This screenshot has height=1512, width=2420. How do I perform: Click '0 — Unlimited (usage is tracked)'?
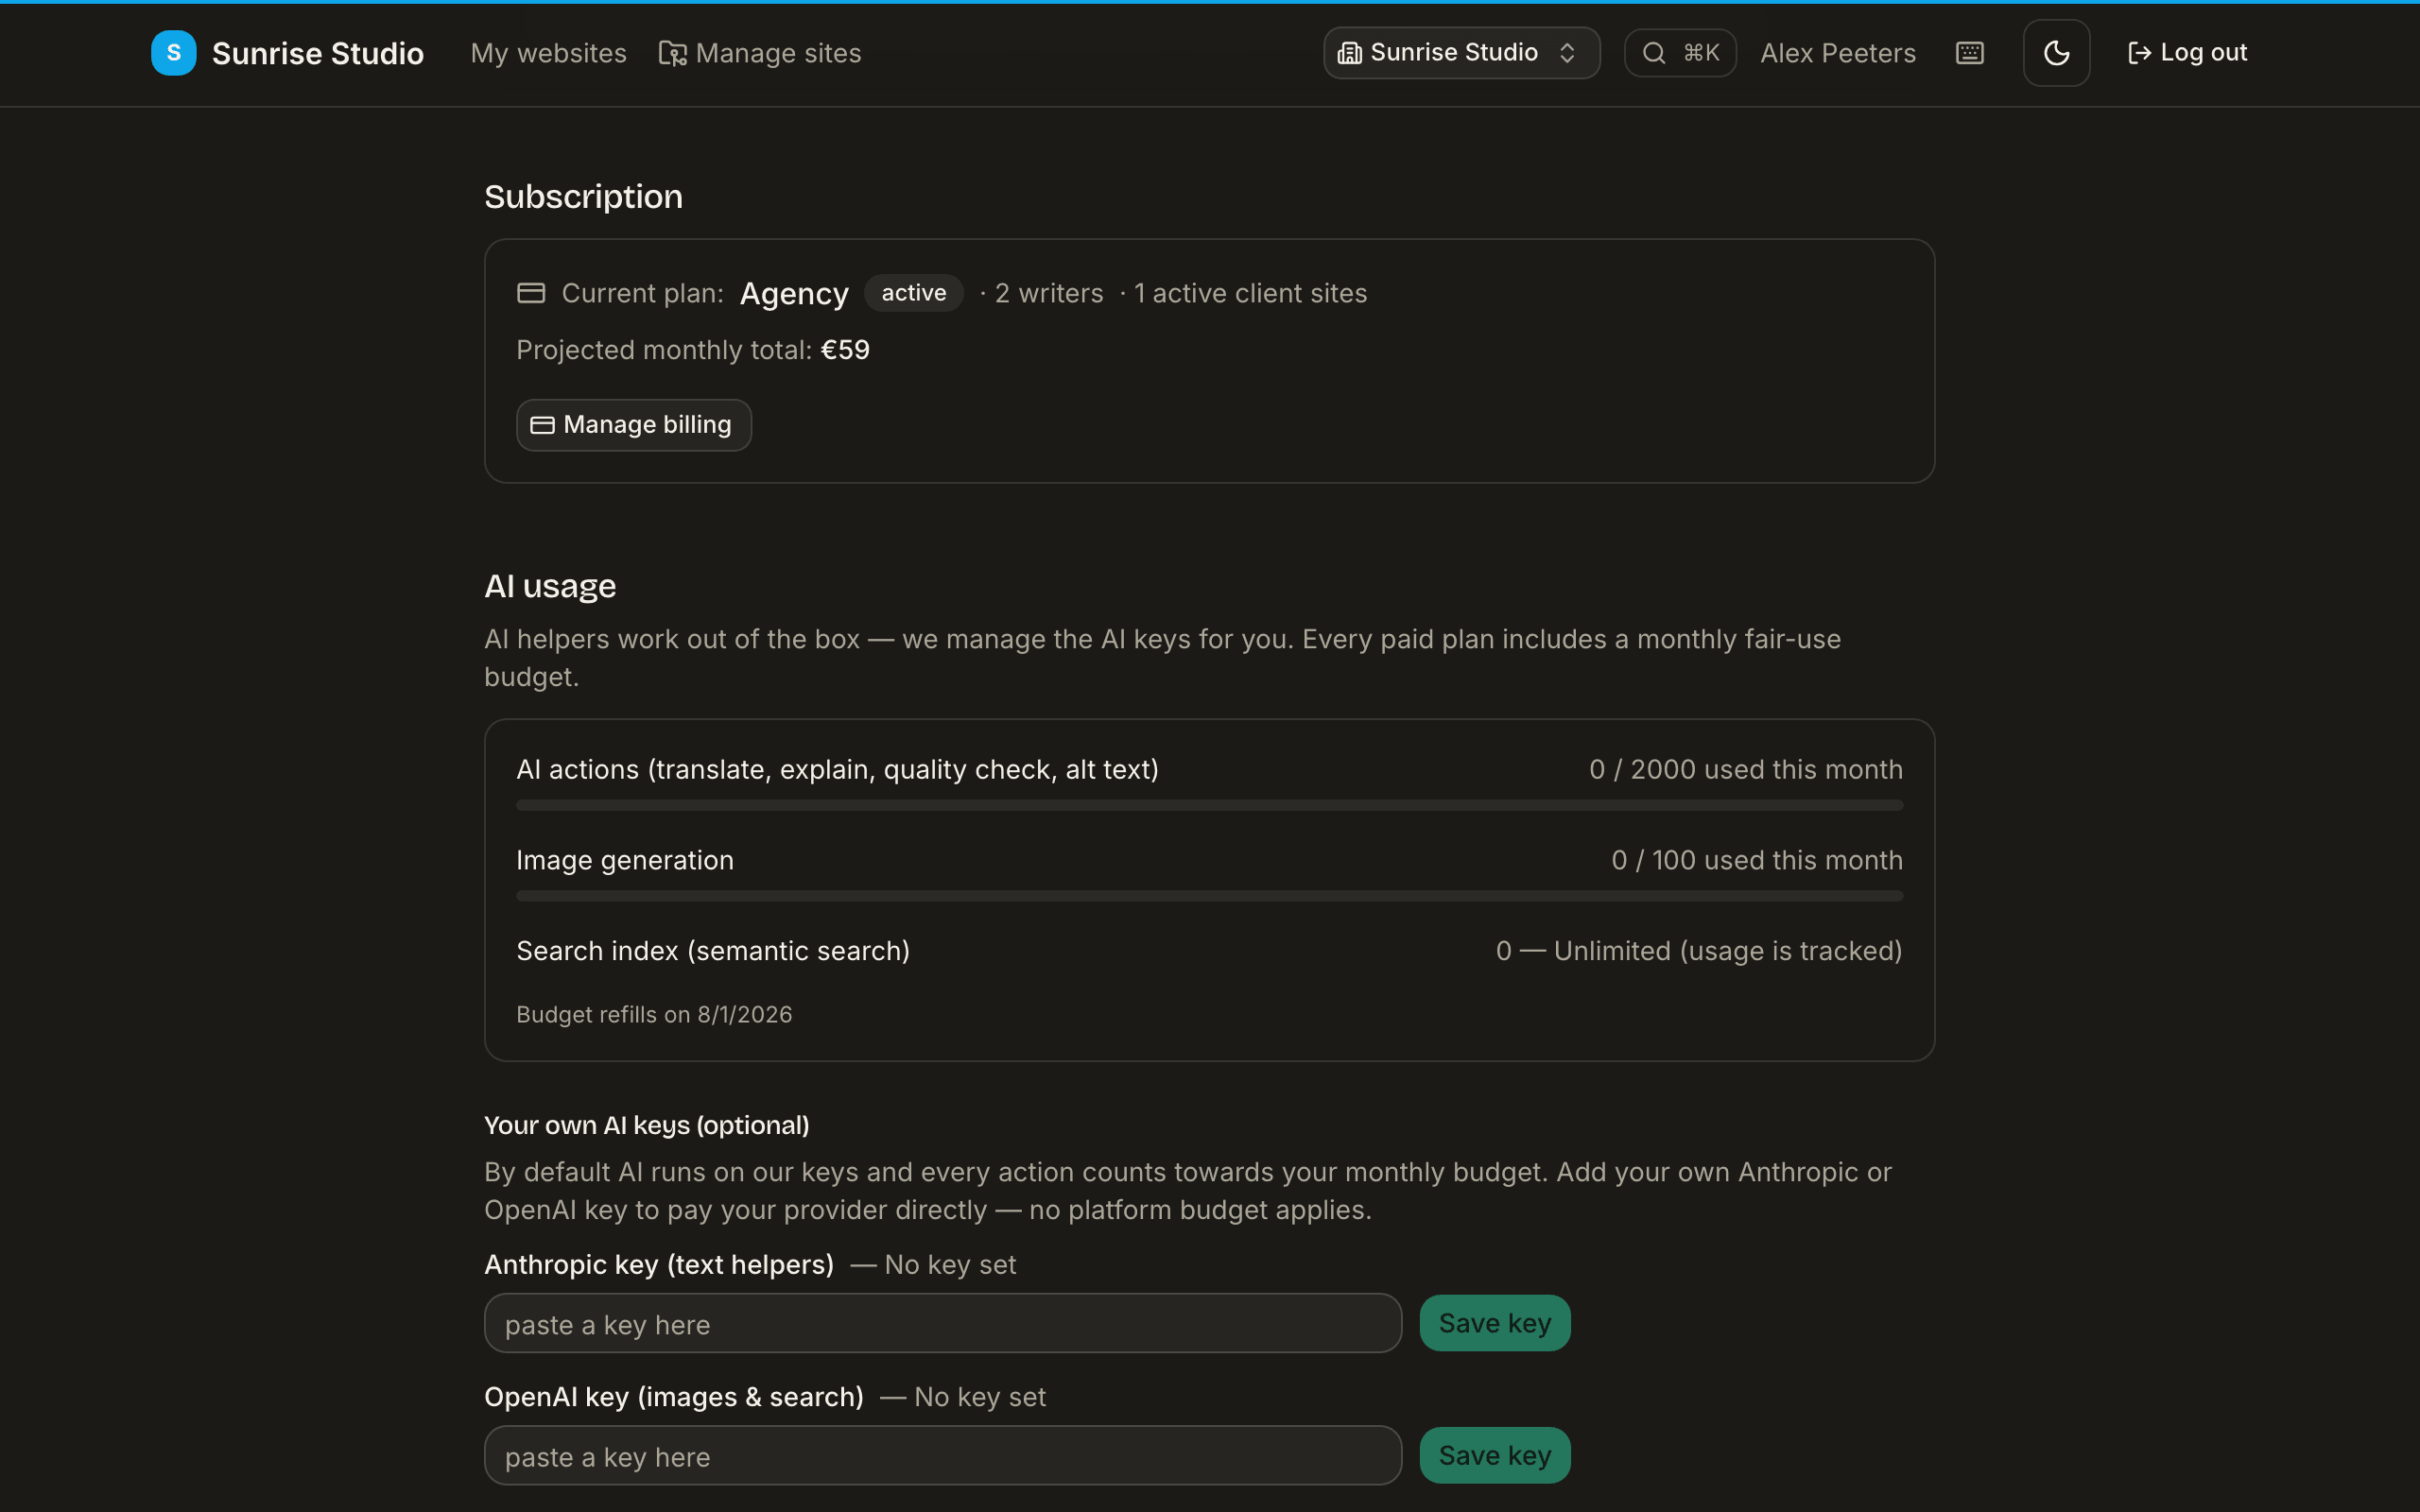click(x=1699, y=951)
